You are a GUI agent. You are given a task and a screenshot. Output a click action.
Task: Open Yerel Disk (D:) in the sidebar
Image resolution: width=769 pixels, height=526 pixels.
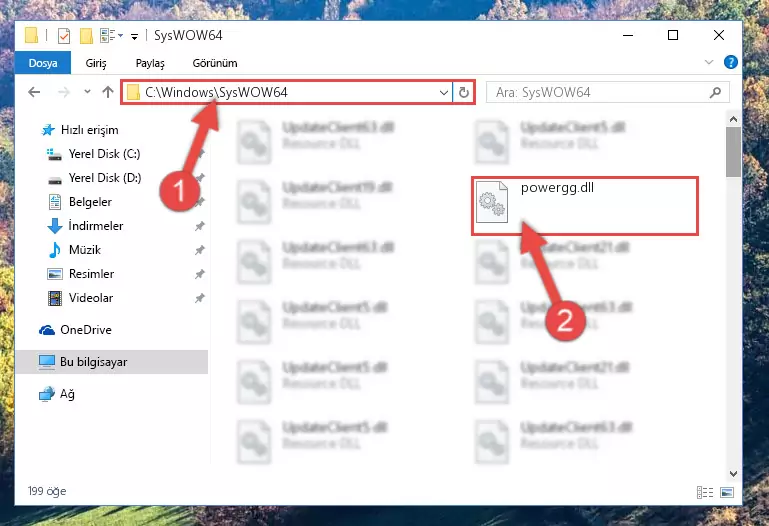[104, 178]
